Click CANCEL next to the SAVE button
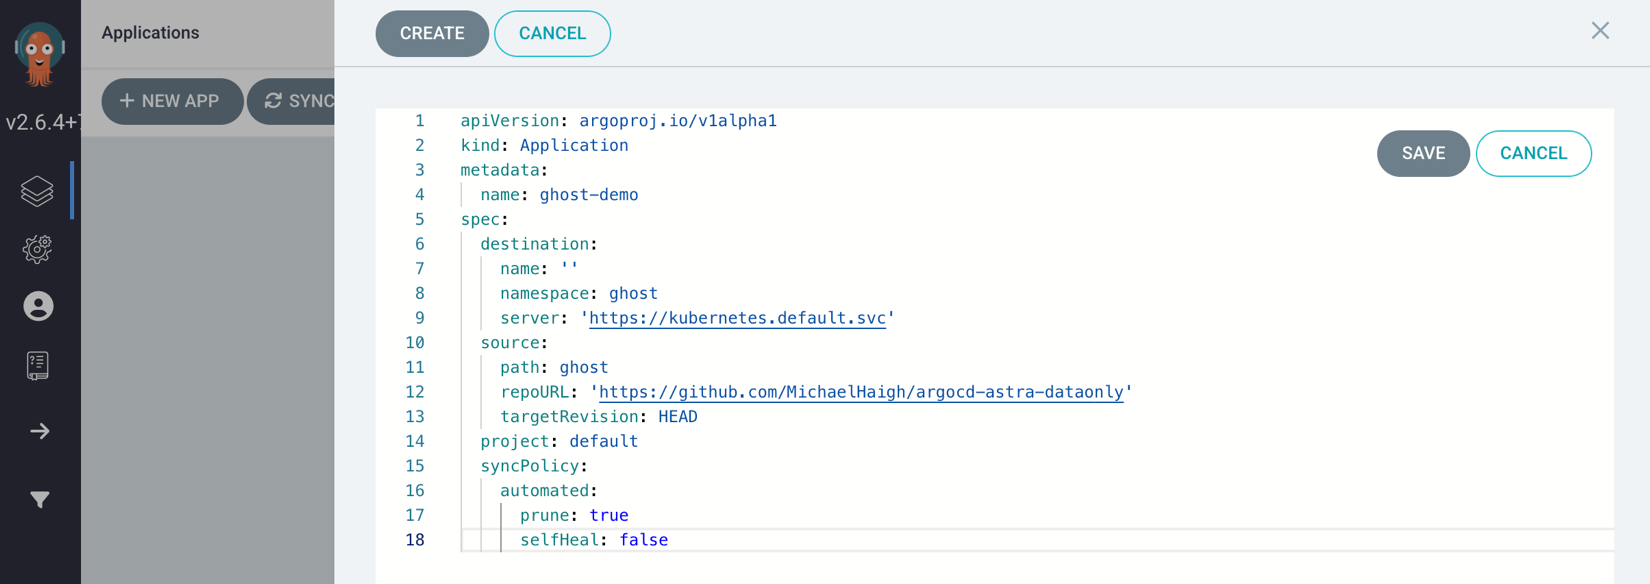Viewport: 1650px width, 584px height. (x=1533, y=153)
